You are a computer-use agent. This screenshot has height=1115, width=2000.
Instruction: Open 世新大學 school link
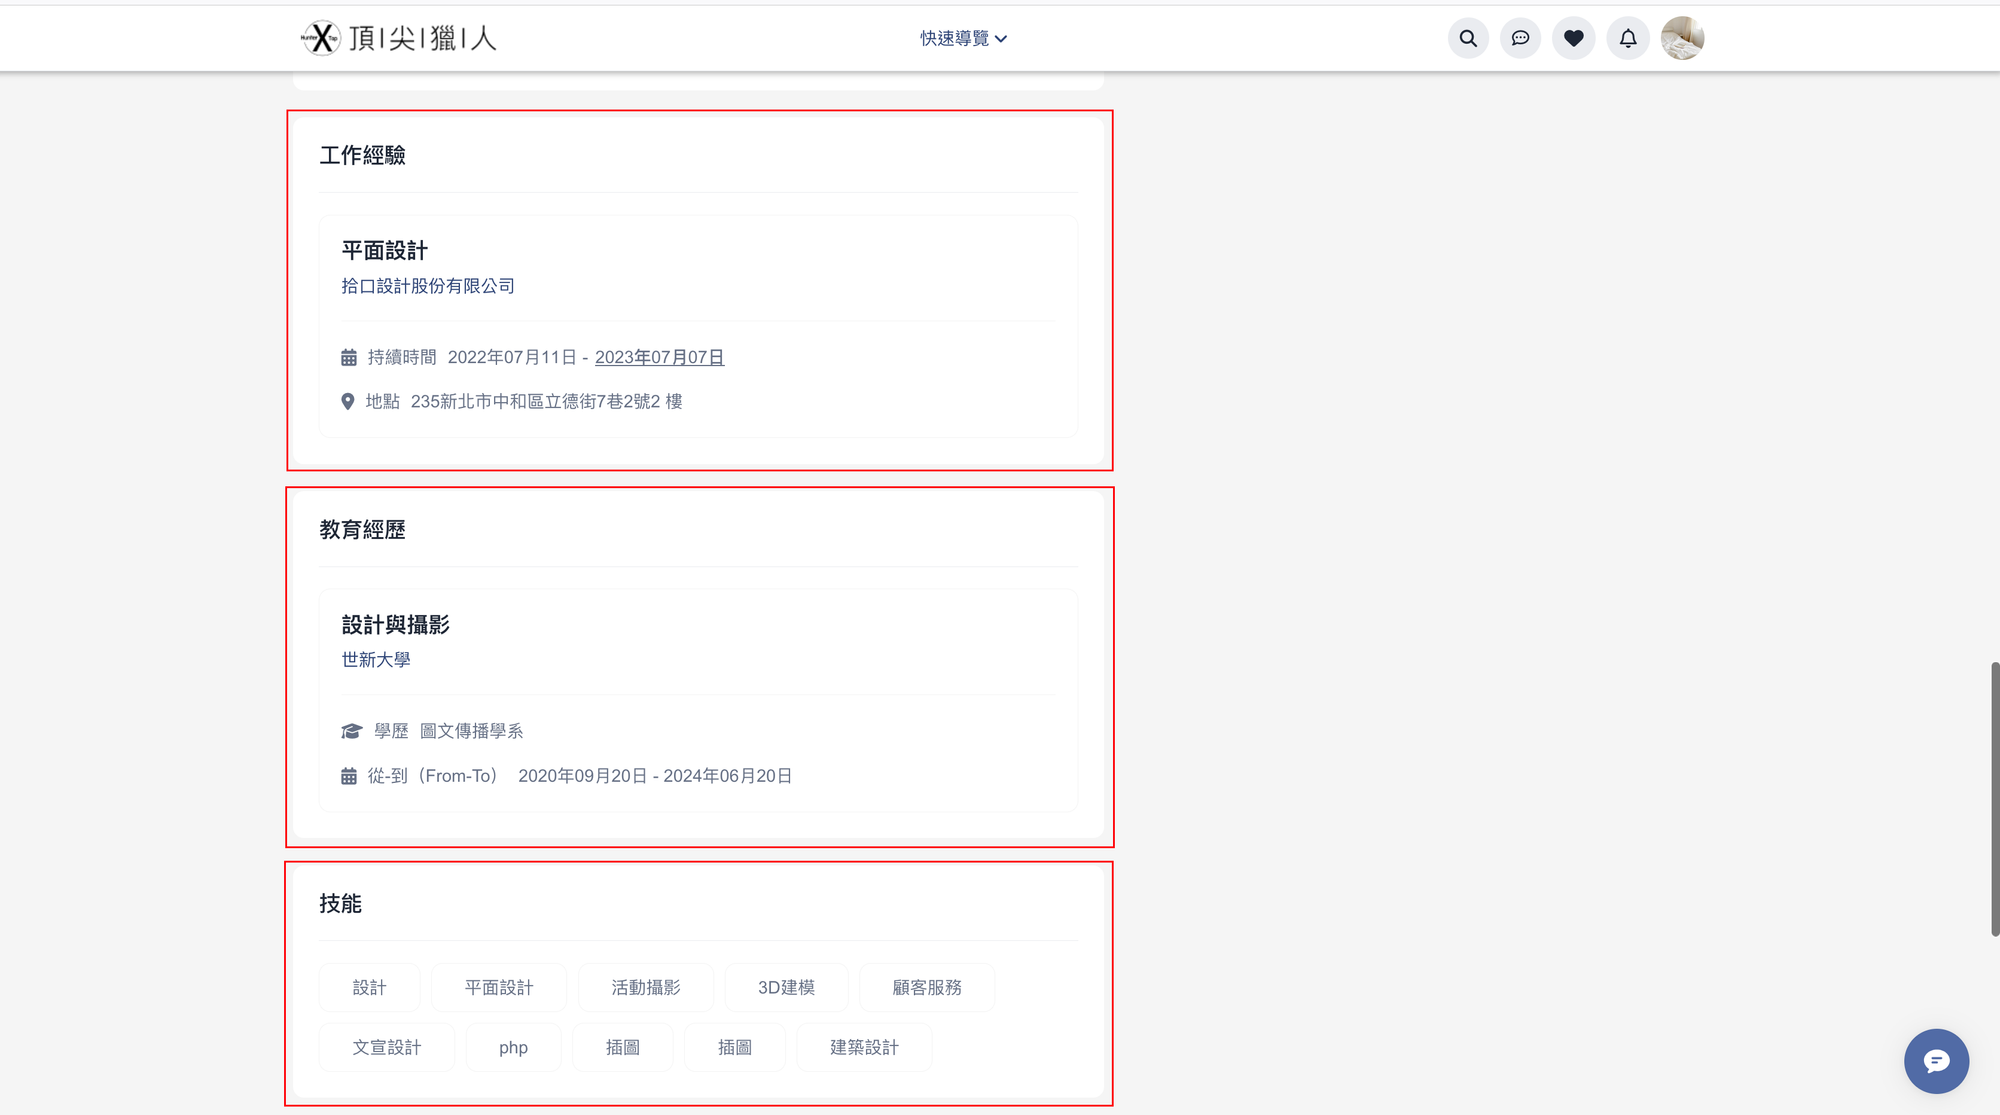point(376,660)
